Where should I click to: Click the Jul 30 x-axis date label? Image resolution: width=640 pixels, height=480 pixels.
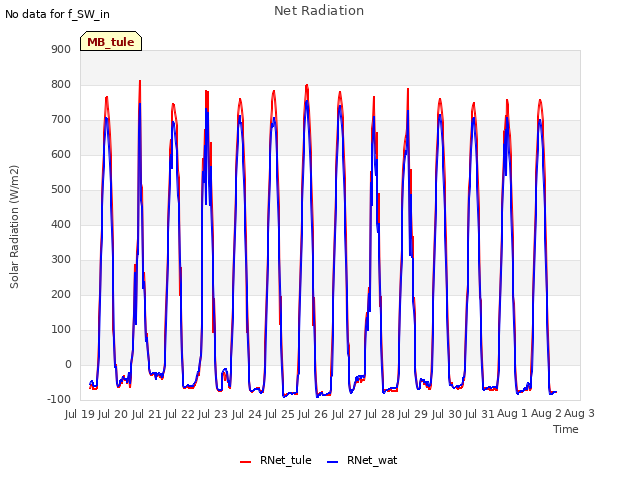(447, 414)
